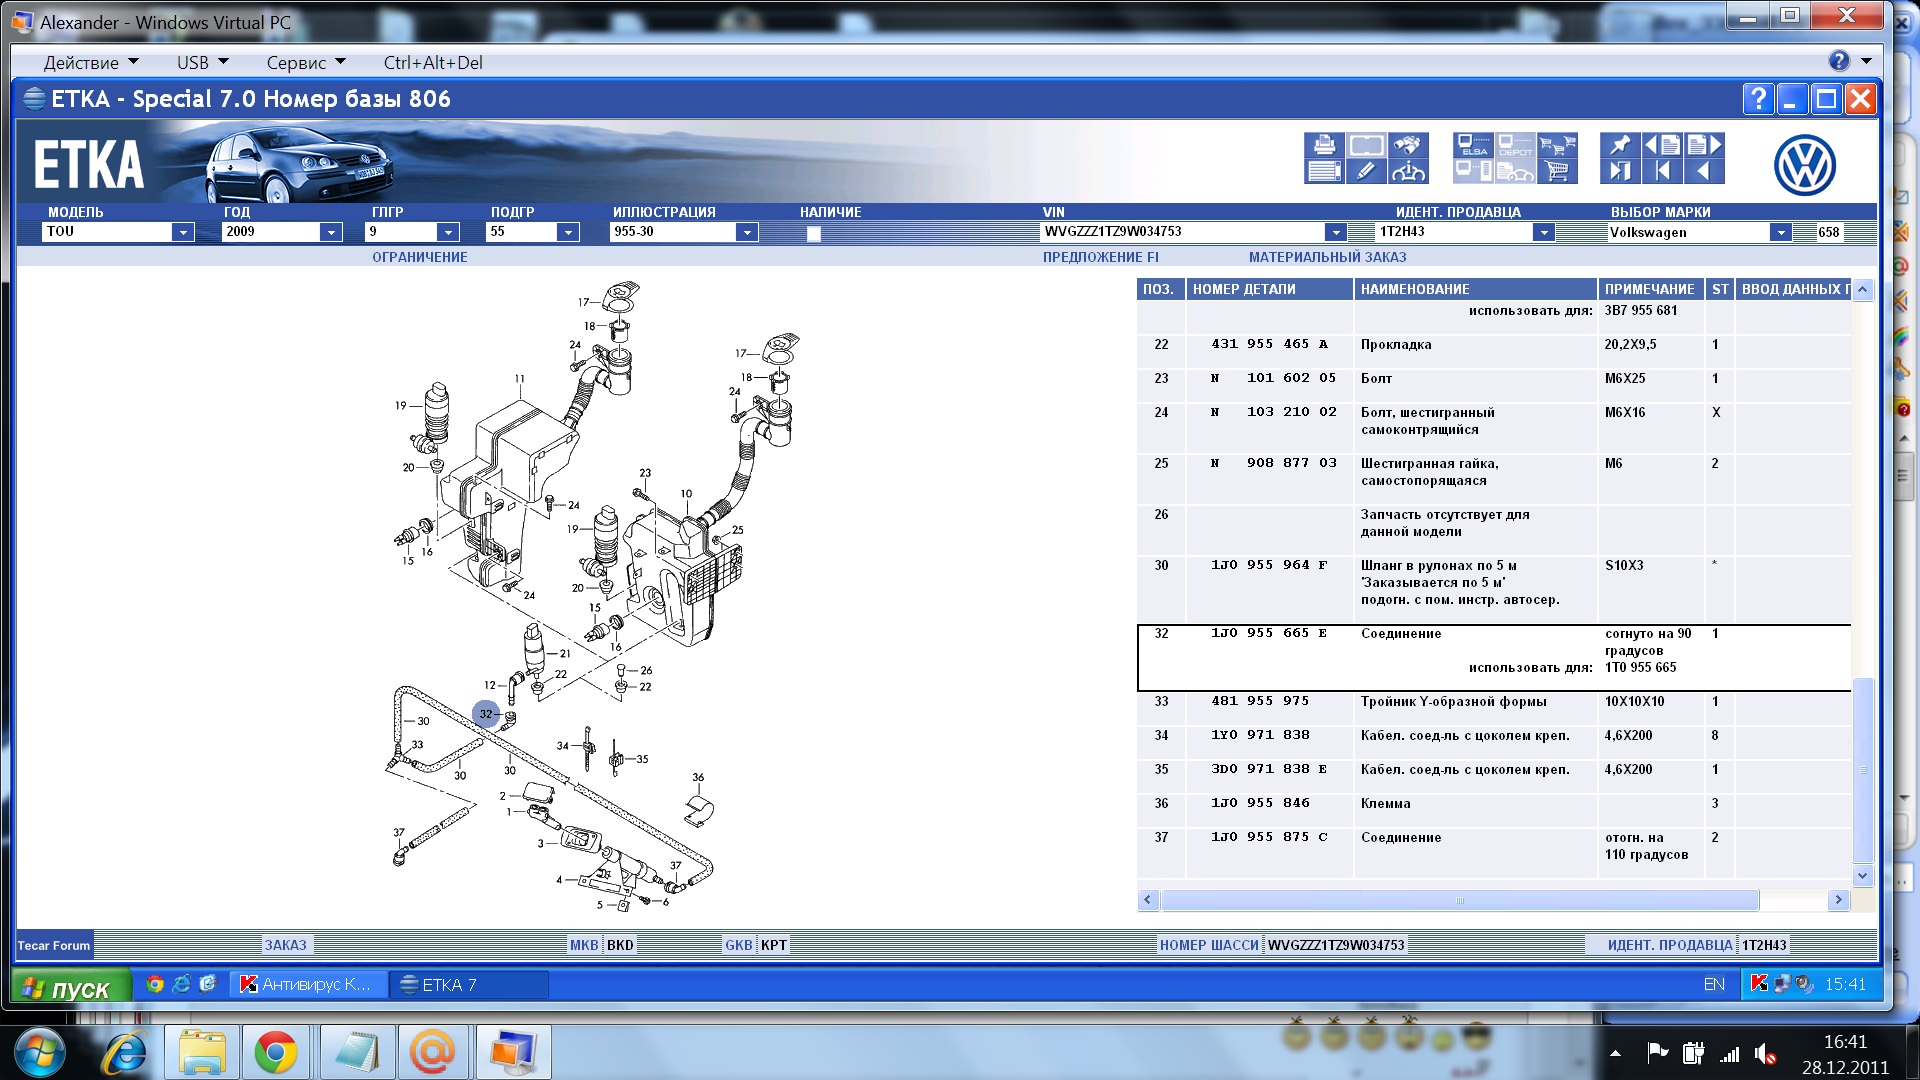Open the ГЛГР dropdown
Image resolution: width=1920 pixels, height=1080 pixels.
448,232
